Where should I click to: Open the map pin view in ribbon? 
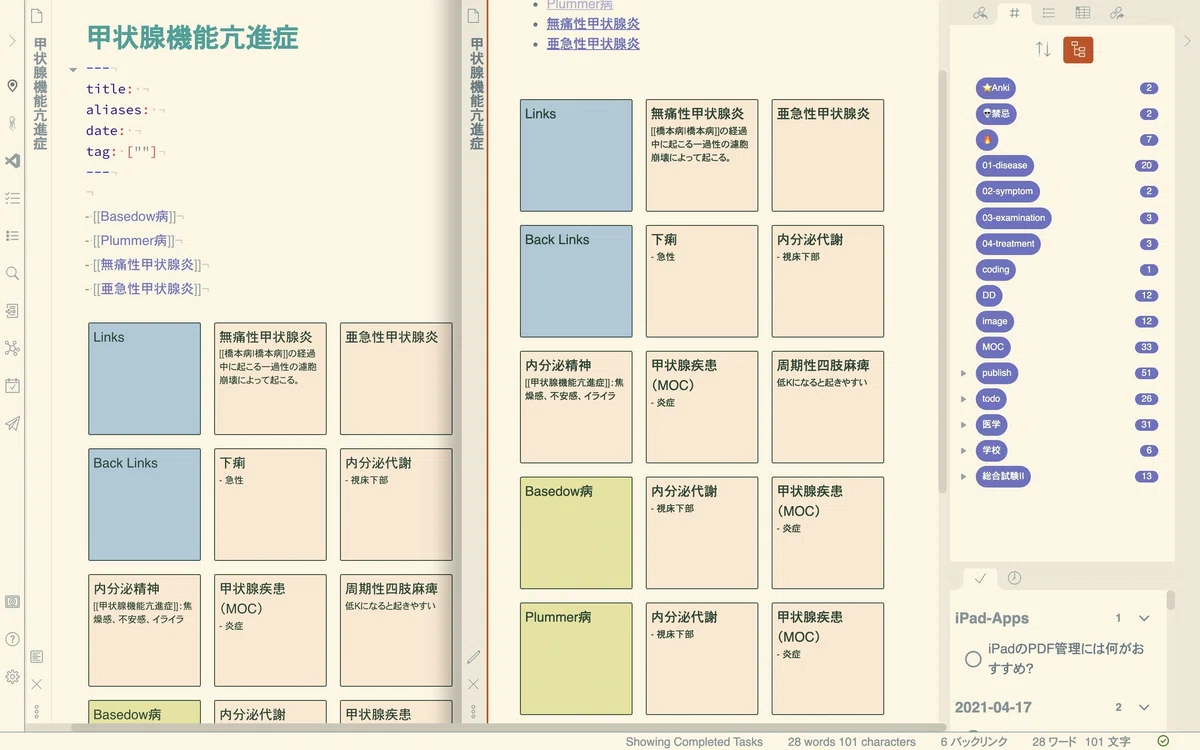(12, 86)
